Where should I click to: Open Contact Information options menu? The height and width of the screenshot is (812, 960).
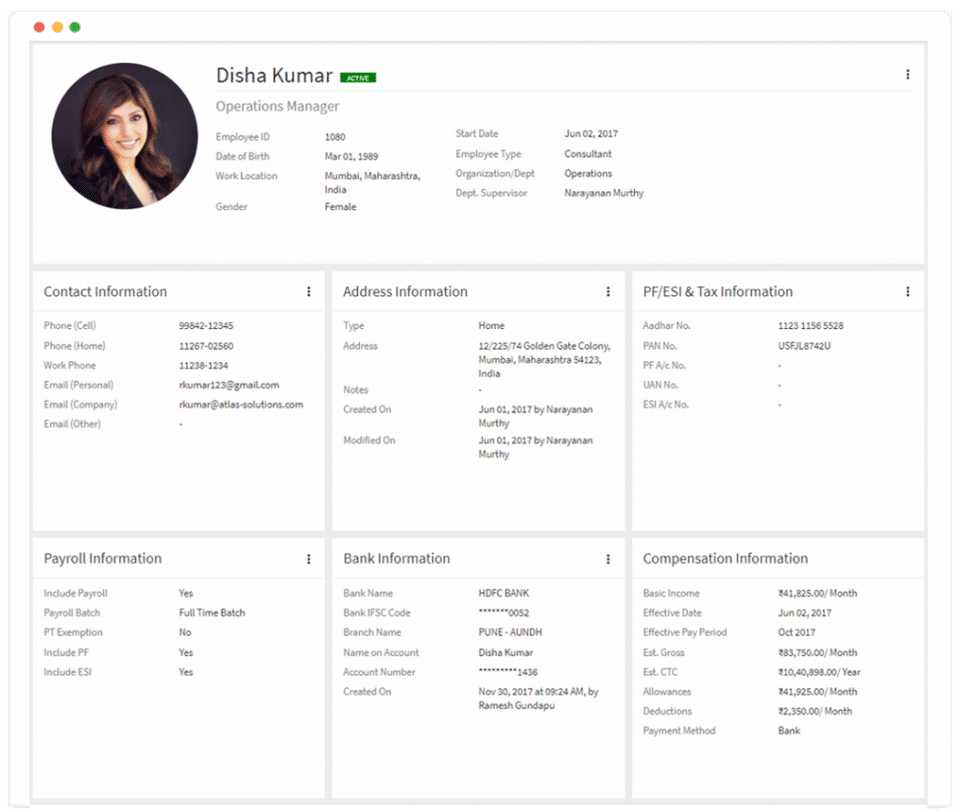point(308,292)
